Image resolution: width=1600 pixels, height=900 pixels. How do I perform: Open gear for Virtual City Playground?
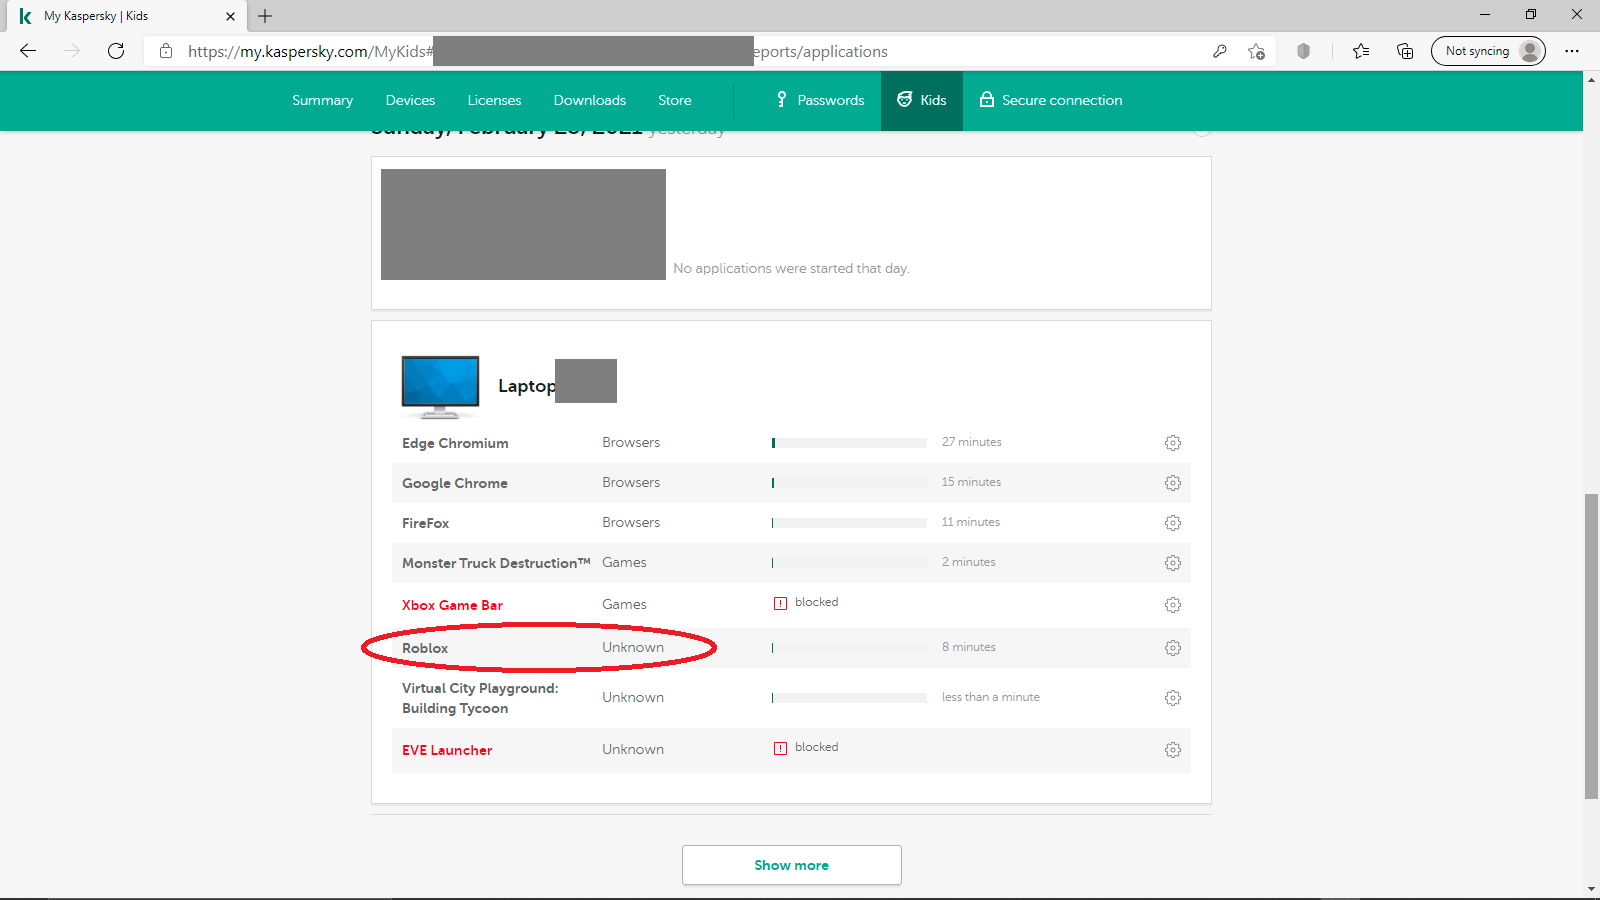(x=1173, y=698)
